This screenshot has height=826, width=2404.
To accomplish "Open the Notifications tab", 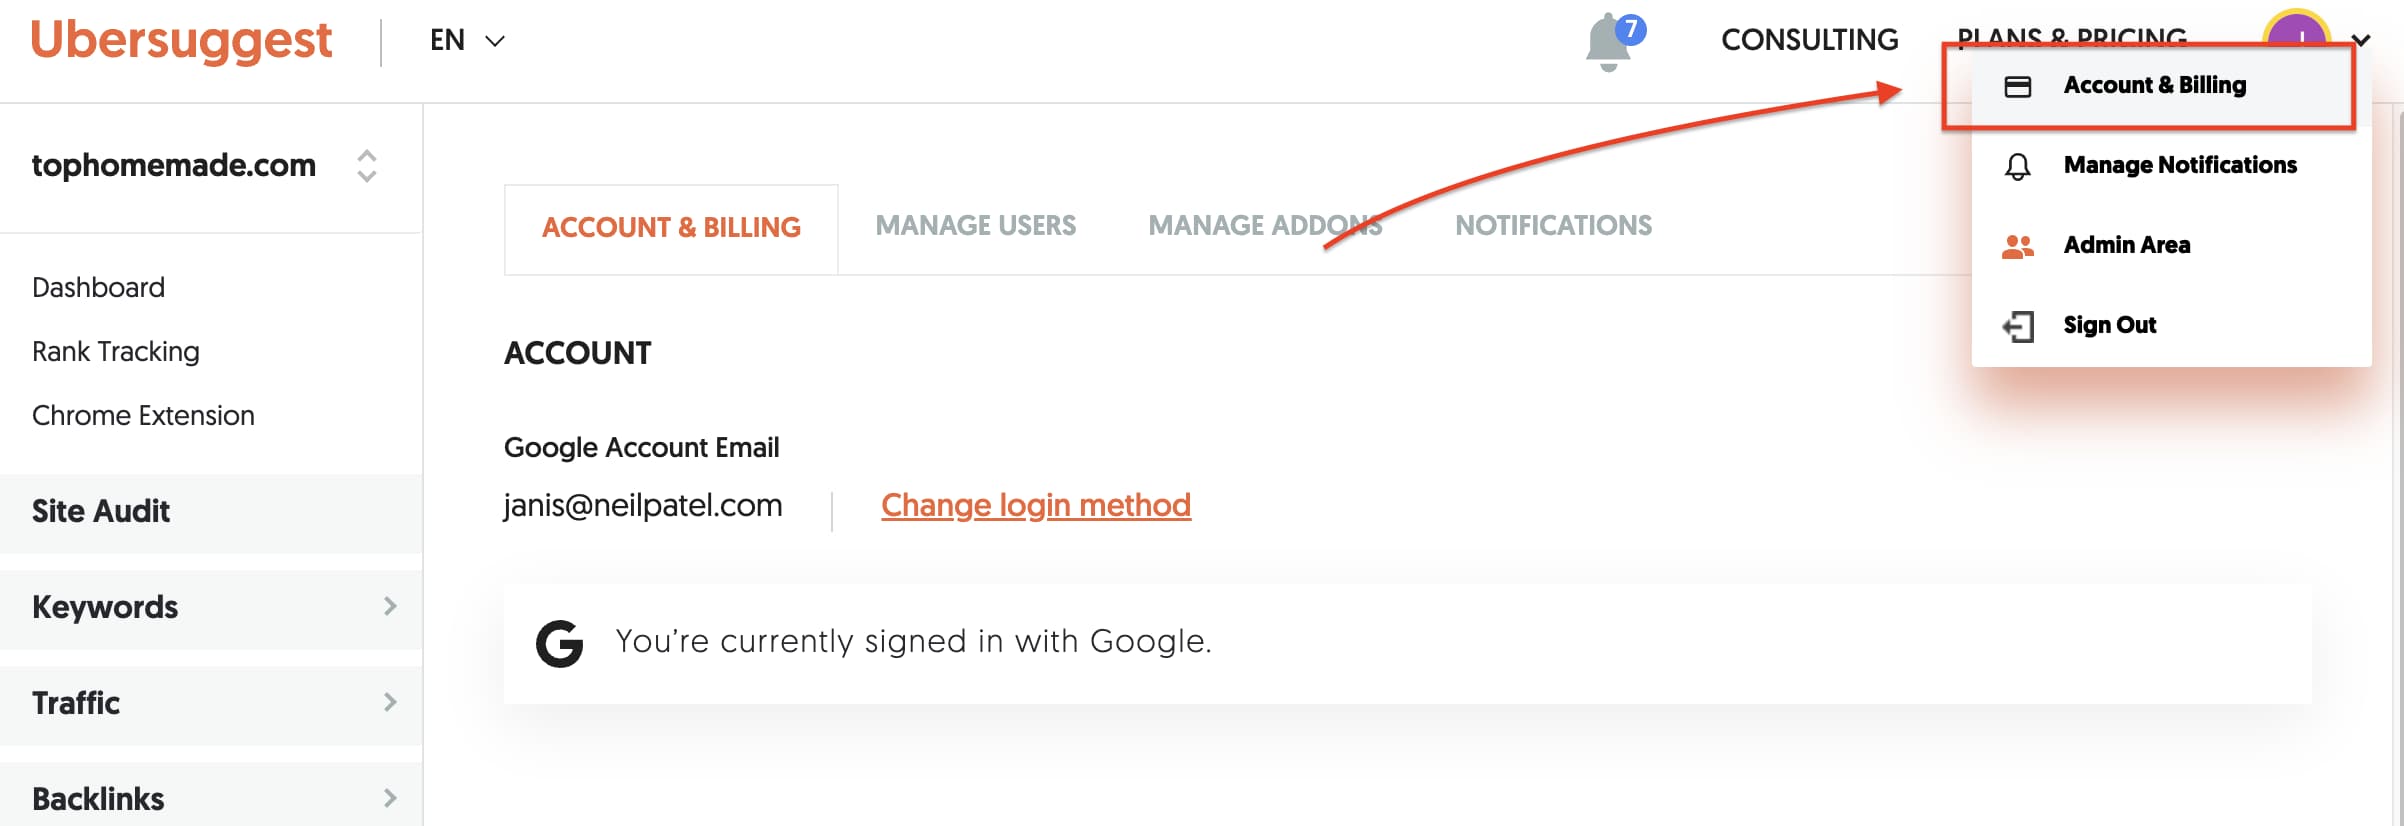I will 1553,226.
